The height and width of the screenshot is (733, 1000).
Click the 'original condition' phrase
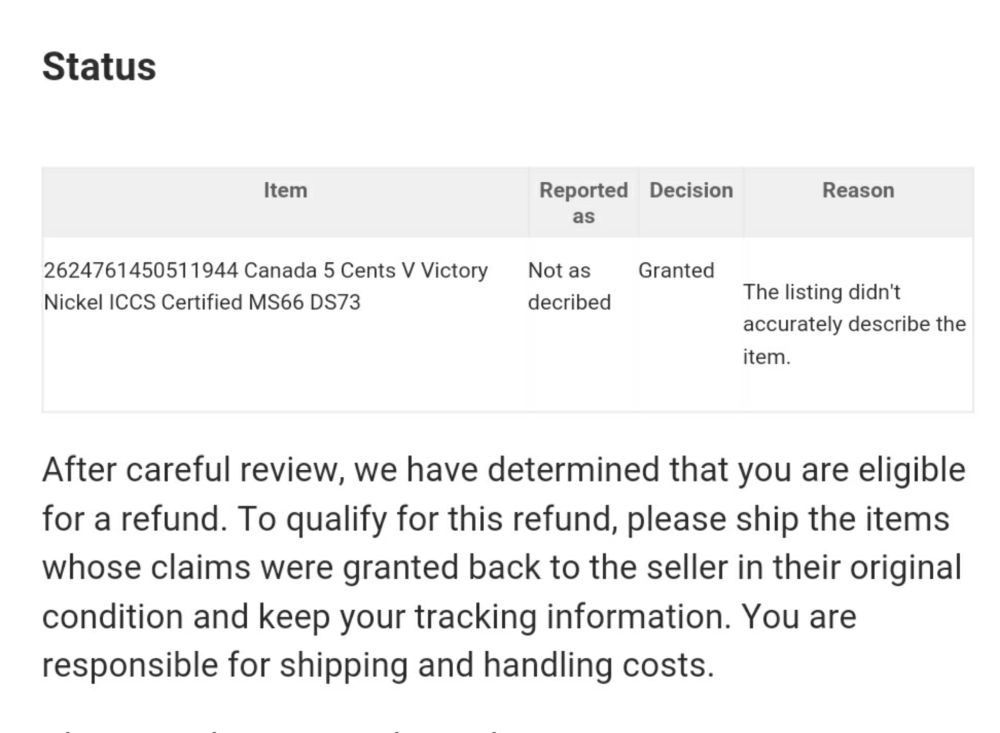(x=502, y=592)
